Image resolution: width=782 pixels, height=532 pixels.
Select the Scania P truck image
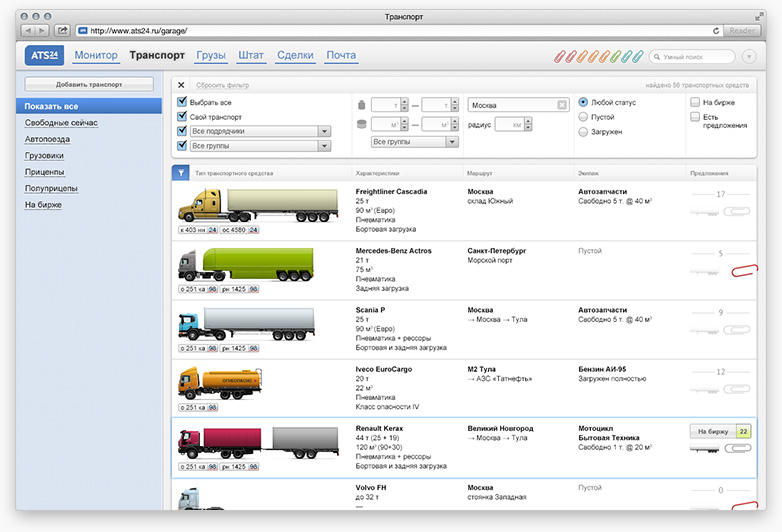(246, 324)
